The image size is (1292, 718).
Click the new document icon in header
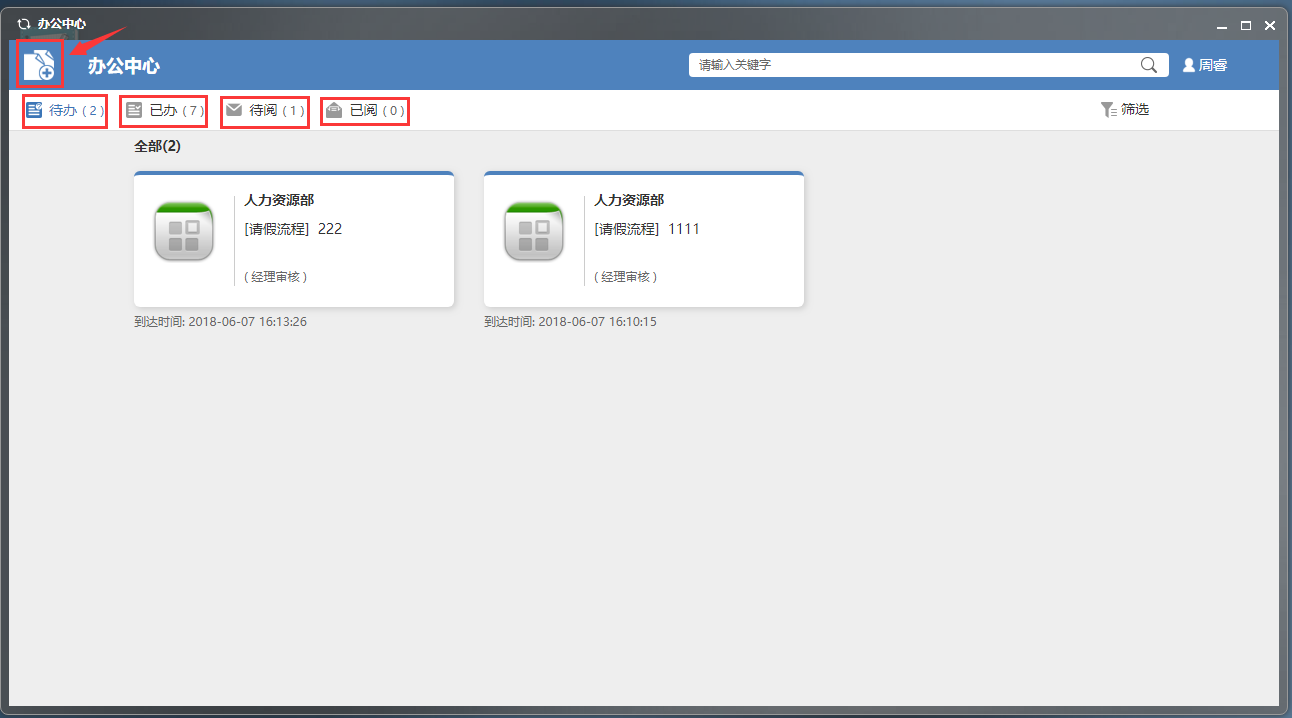(39, 65)
